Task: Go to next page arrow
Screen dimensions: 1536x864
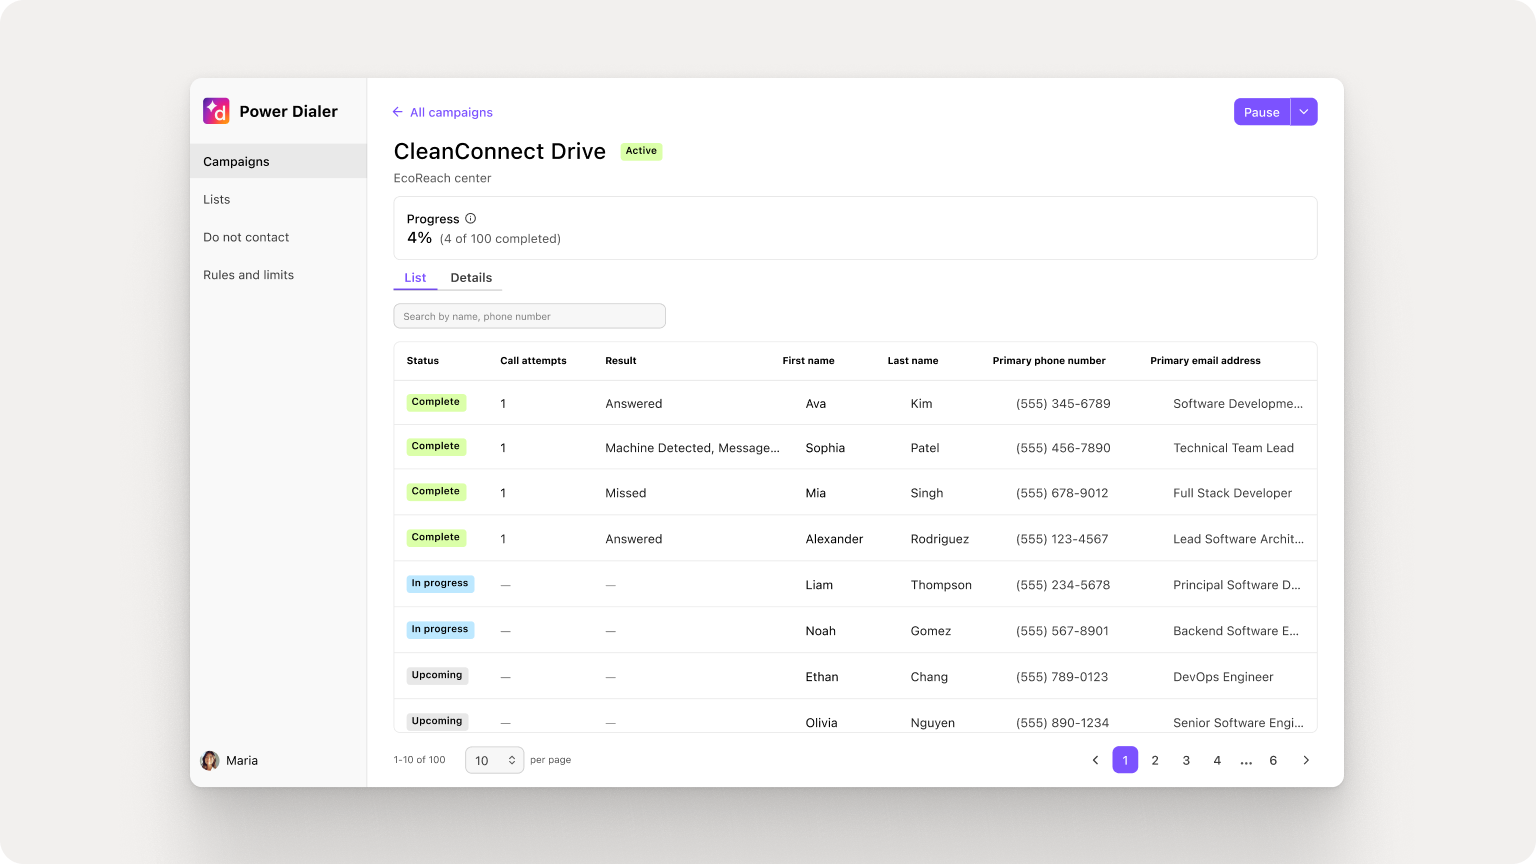Action: pos(1306,760)
